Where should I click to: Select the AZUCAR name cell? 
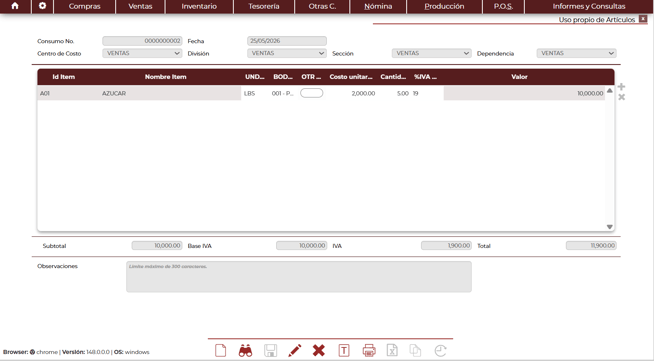tap(170, 93)
